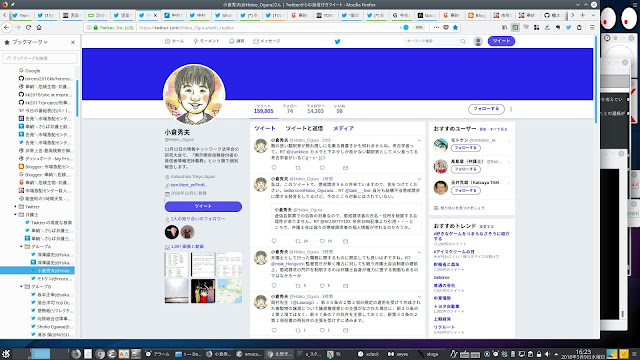Like the first tweet with the heart icon

(322, 168)
